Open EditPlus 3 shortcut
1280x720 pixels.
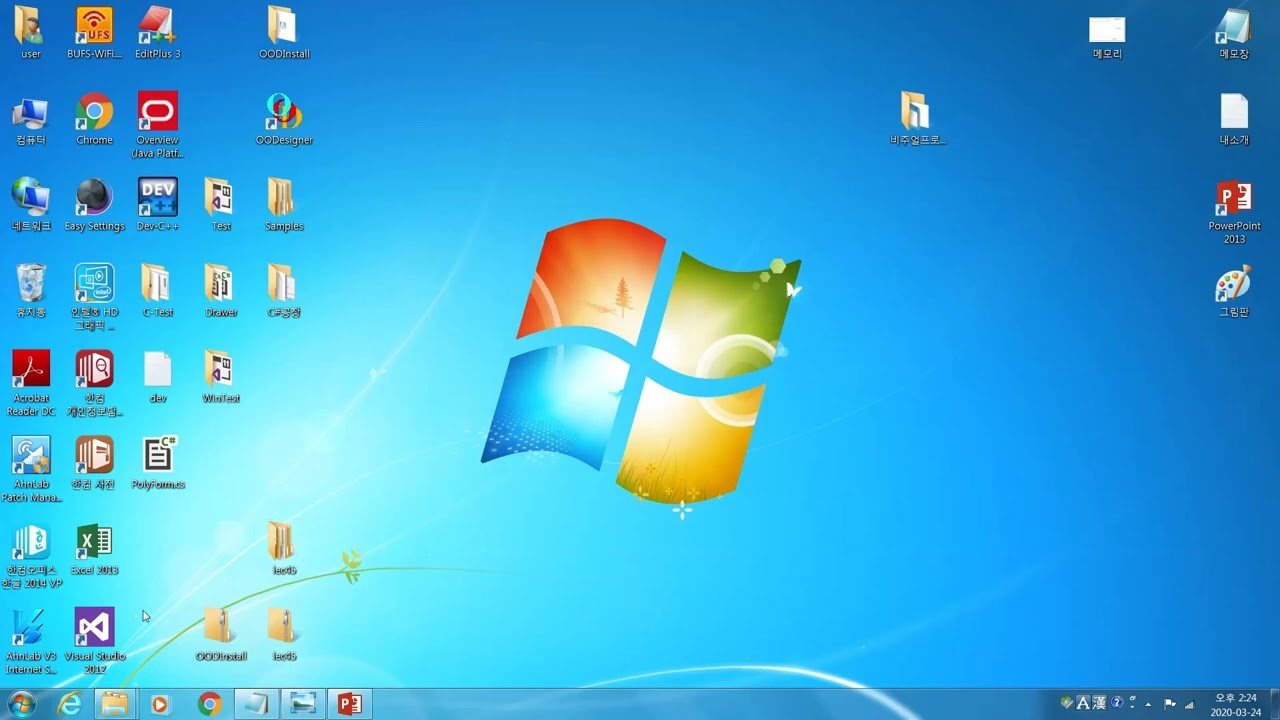tap(157, 32)
